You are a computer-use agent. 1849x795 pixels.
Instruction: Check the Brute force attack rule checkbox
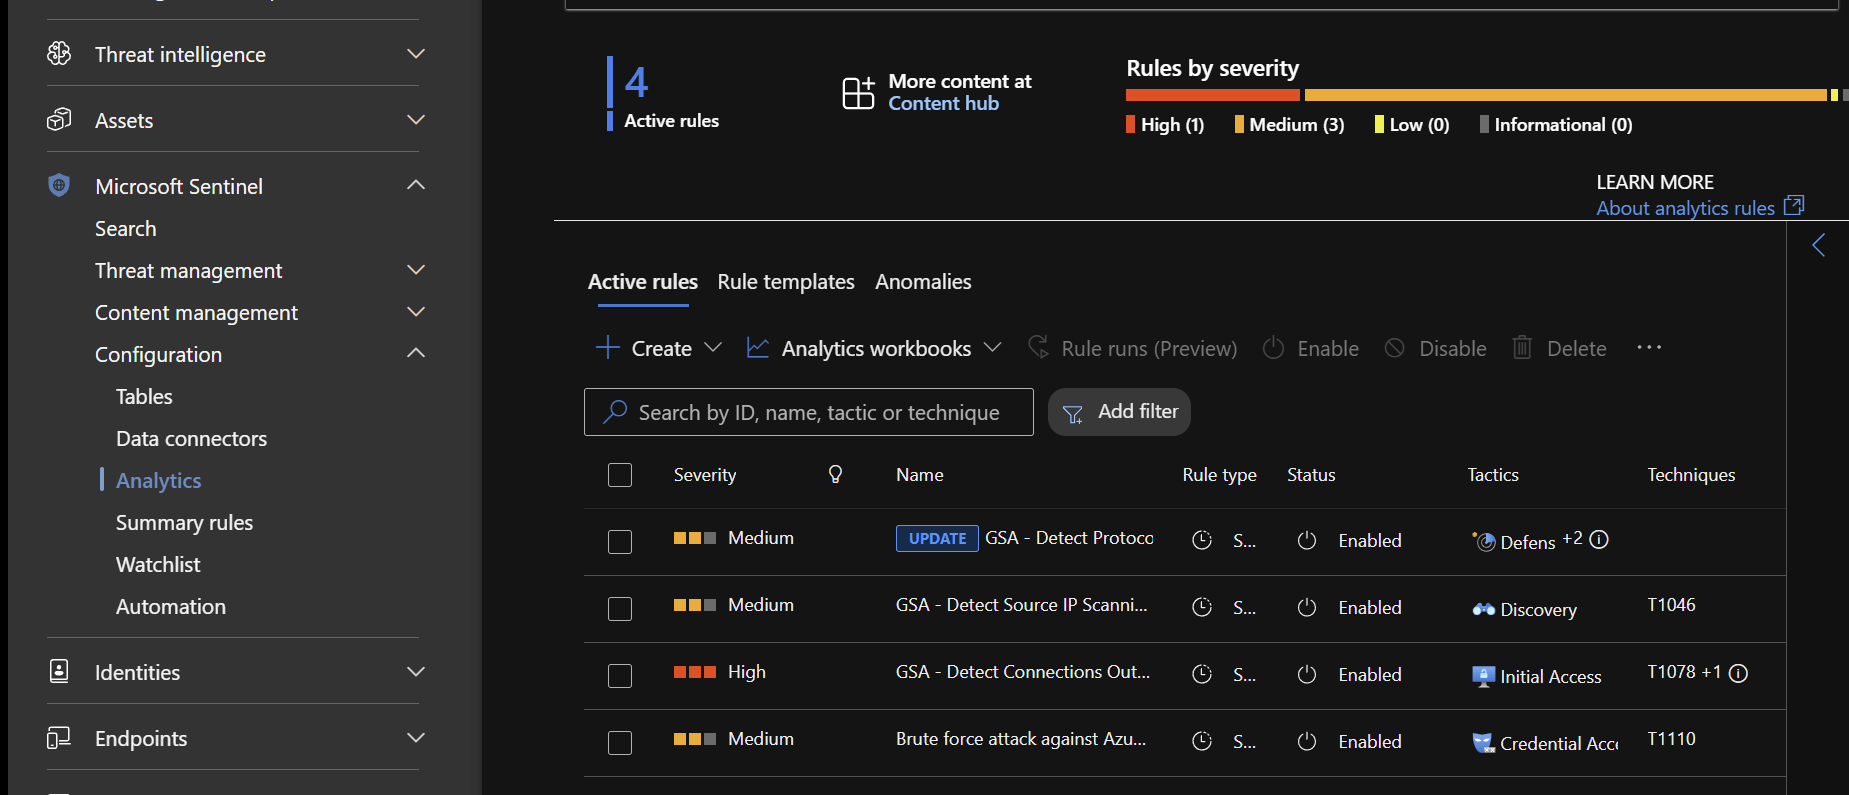click(x=620, y=743)
